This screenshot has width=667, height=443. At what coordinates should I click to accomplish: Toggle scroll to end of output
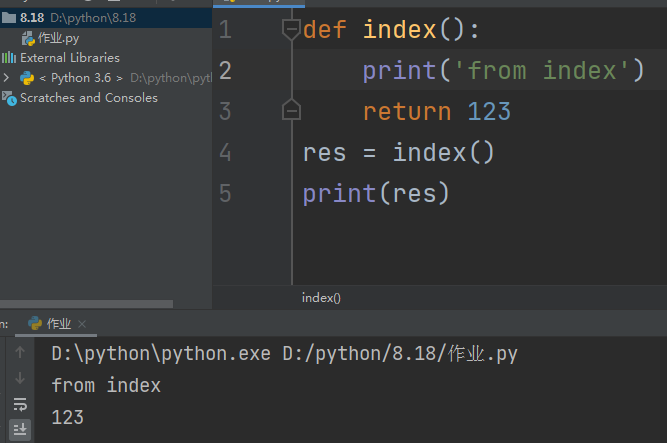coord(20,429)
